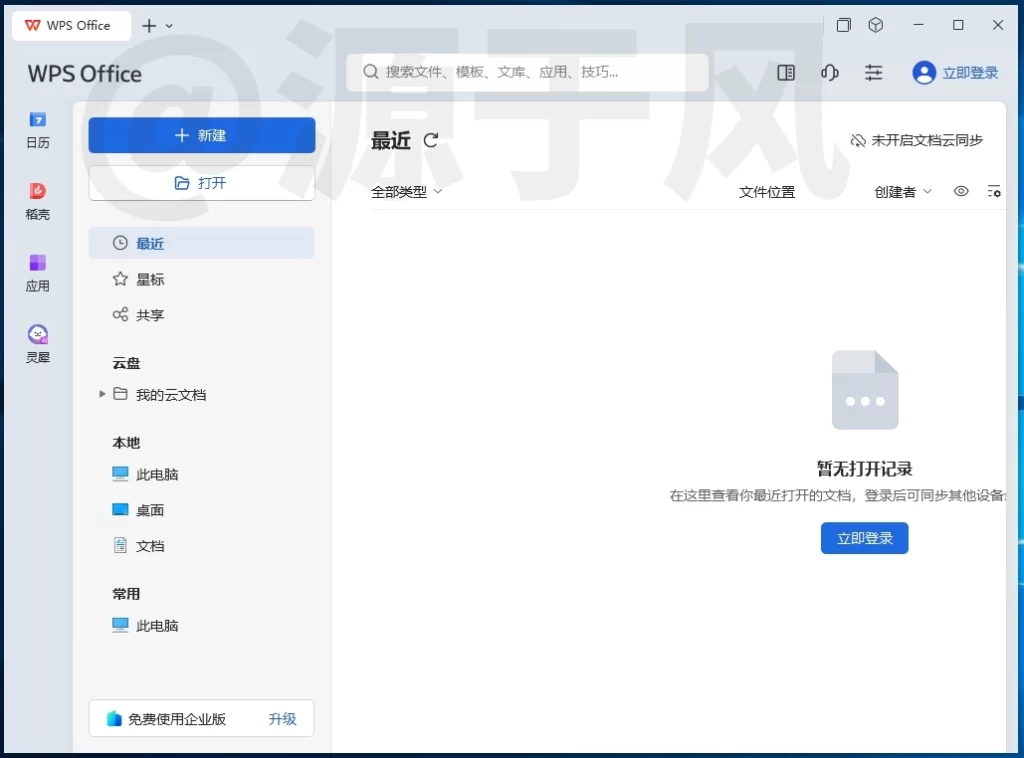Click the 本地 section heading
1024x758 pixels.
point(126,443)
